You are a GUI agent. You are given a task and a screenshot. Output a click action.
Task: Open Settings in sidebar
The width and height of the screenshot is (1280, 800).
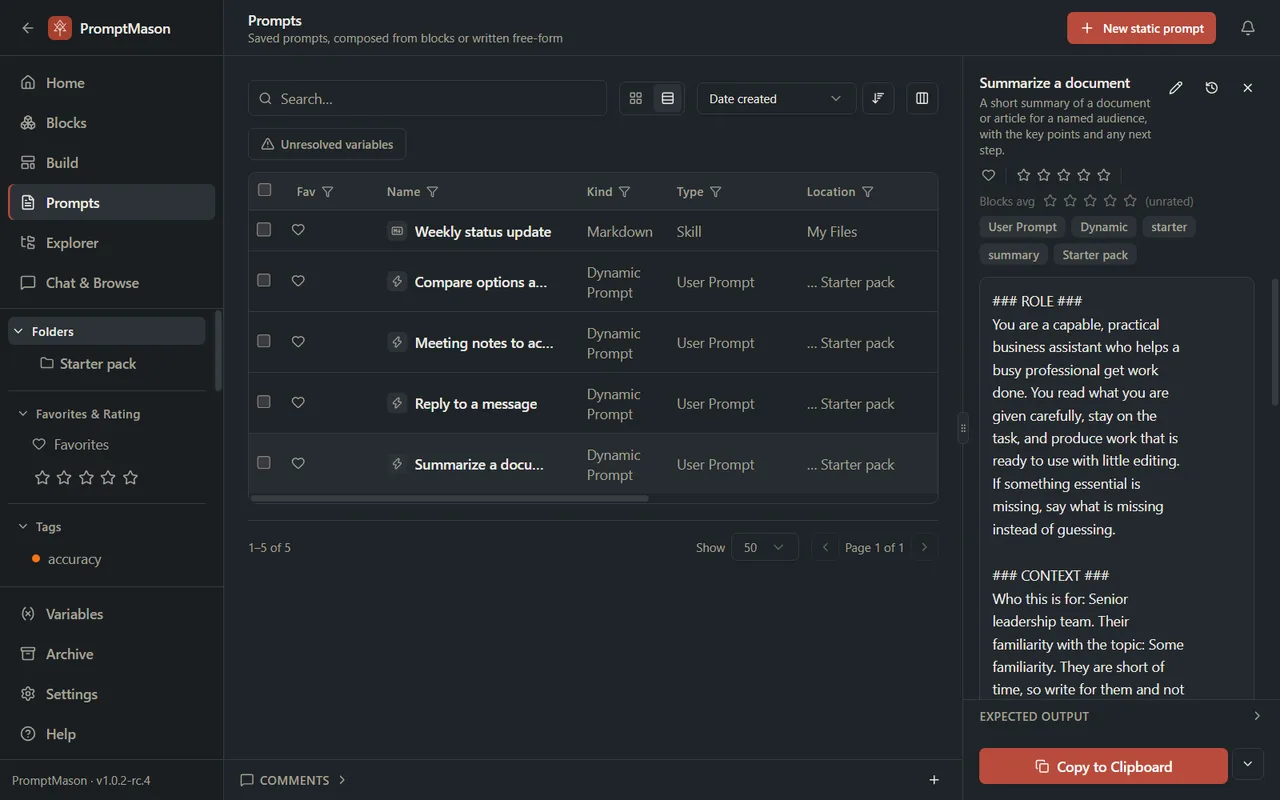point(111,694)
